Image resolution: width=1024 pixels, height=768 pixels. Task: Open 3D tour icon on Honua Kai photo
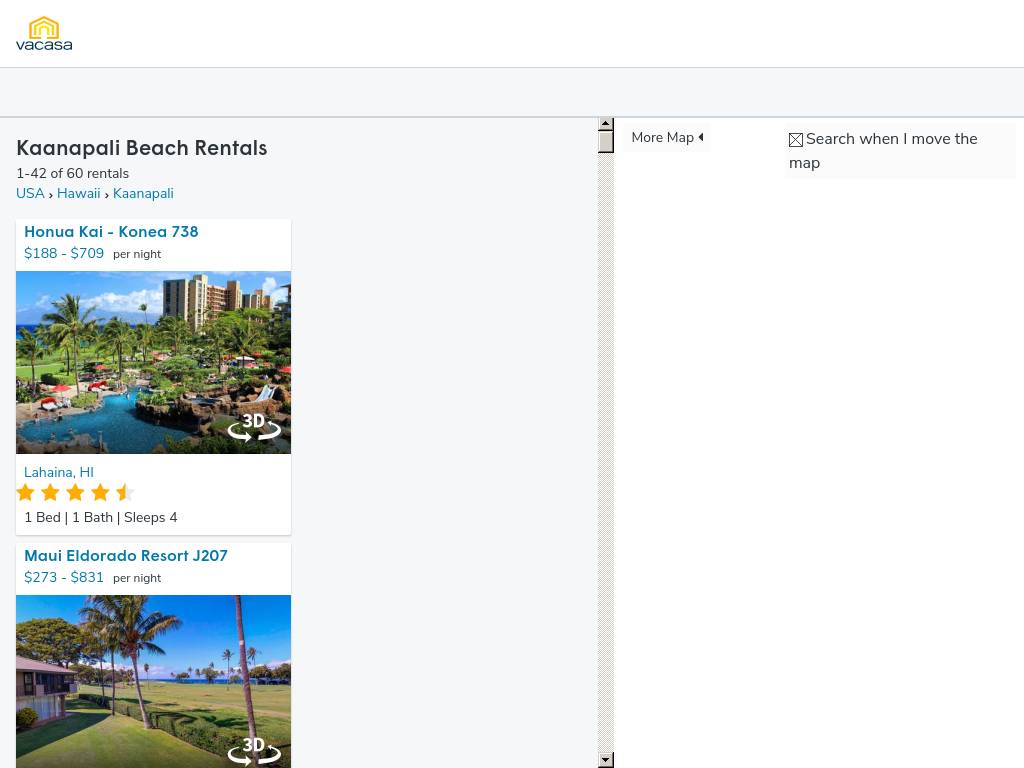254,426
